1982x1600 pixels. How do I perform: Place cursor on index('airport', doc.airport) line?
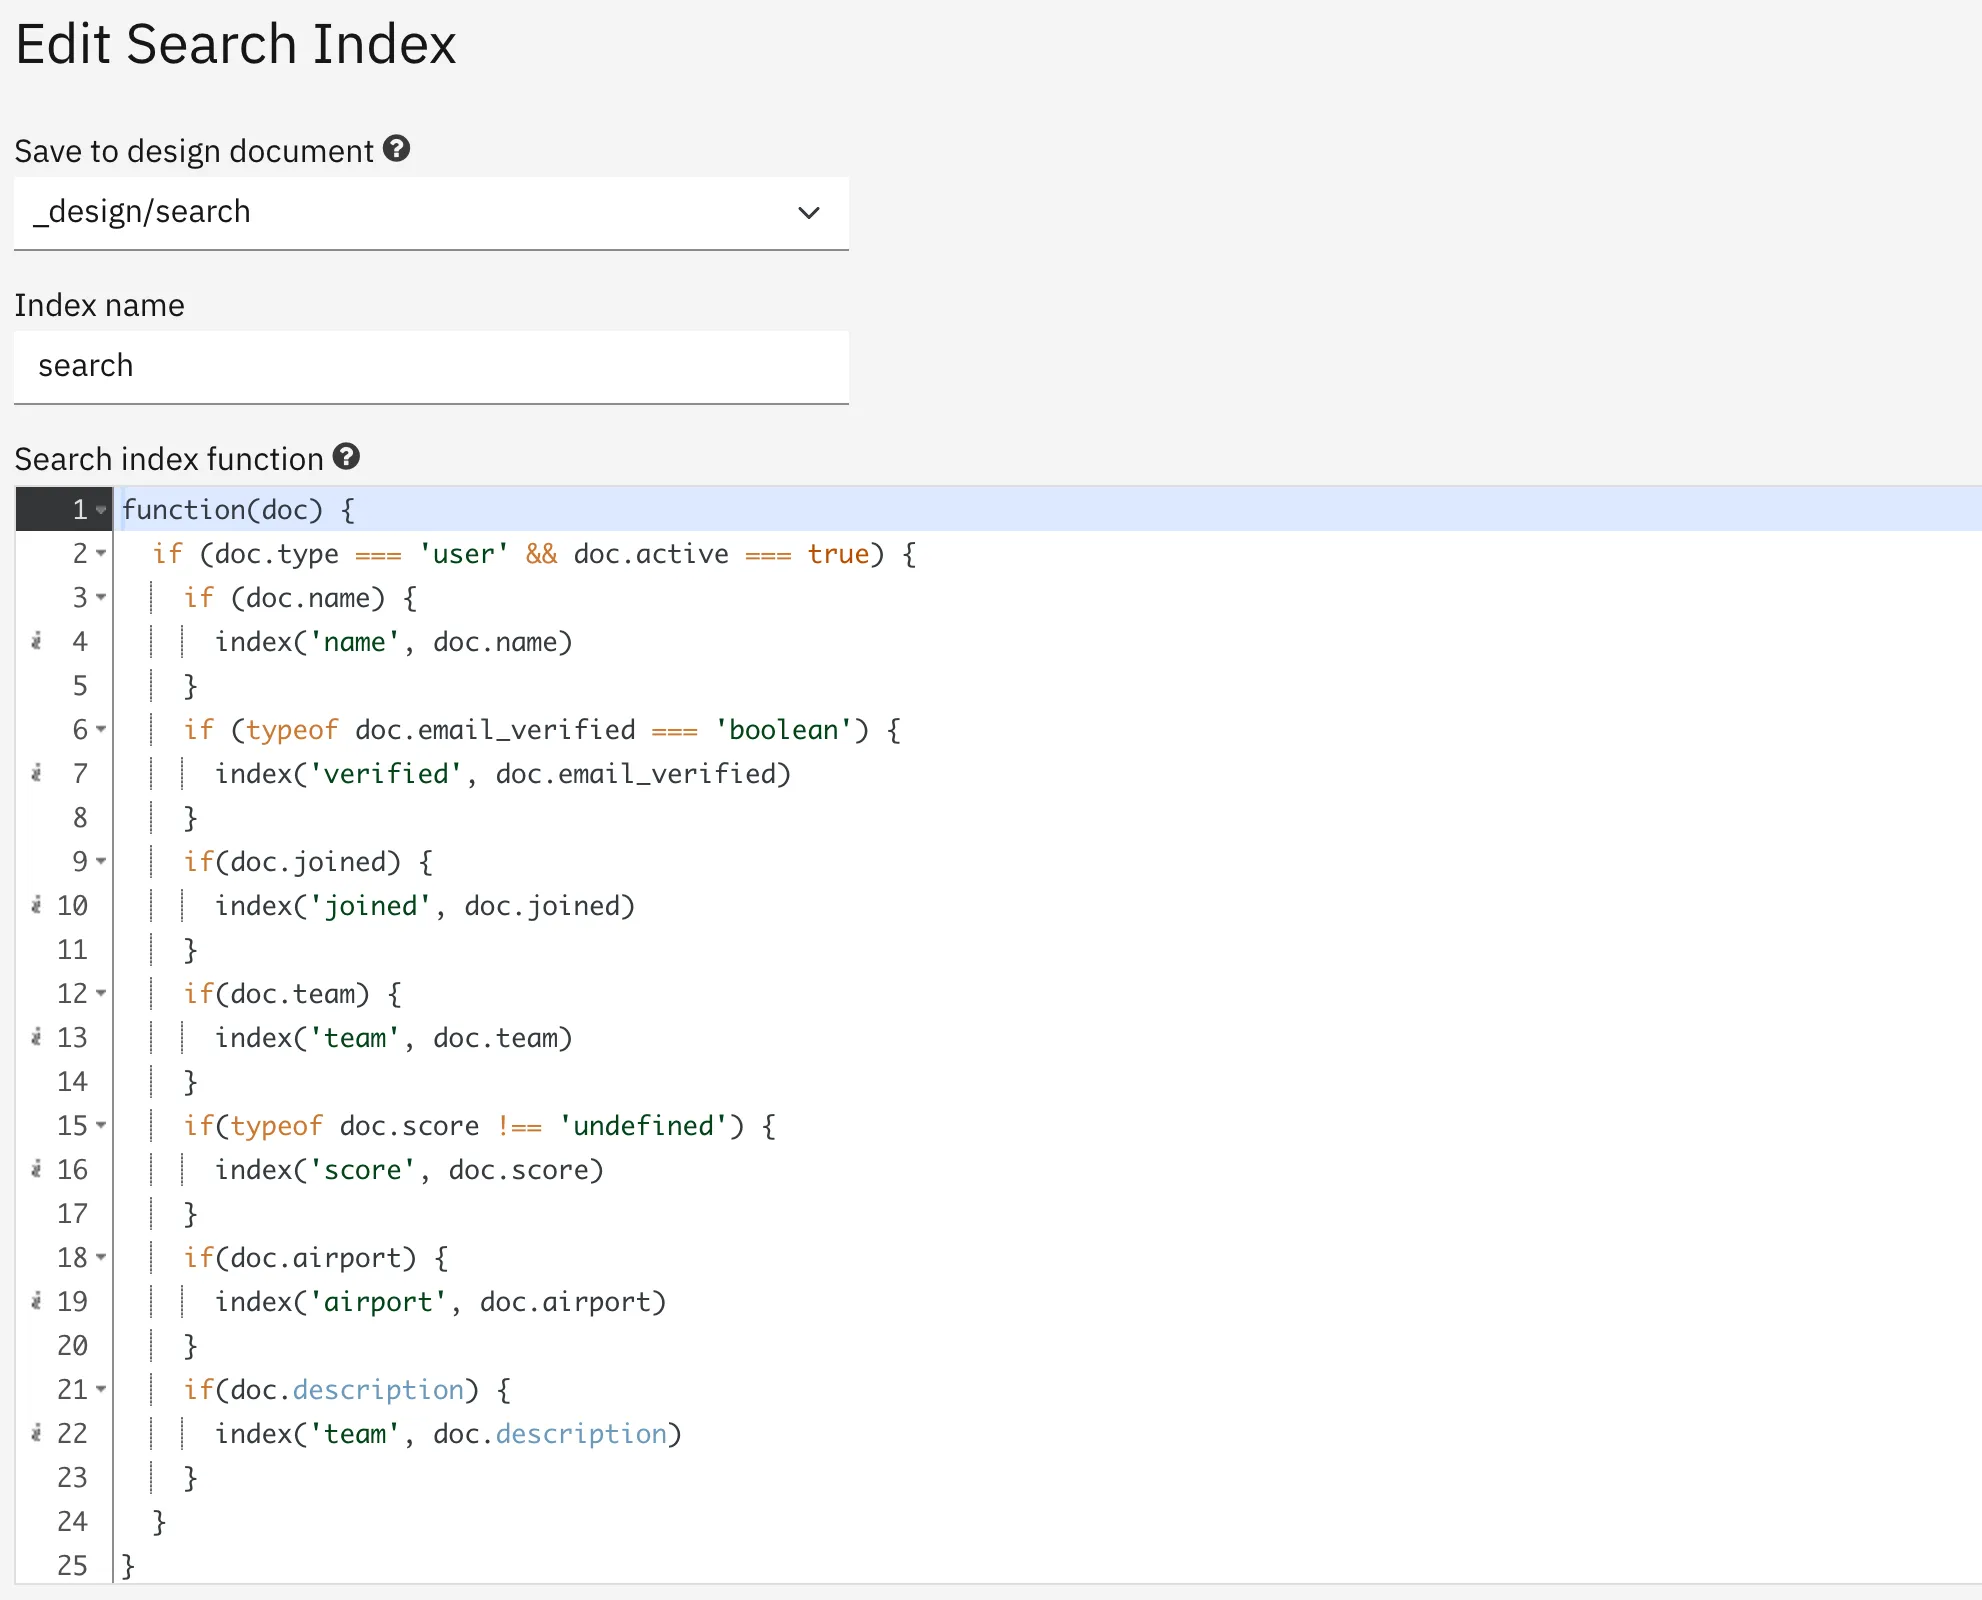[440, 1302]
